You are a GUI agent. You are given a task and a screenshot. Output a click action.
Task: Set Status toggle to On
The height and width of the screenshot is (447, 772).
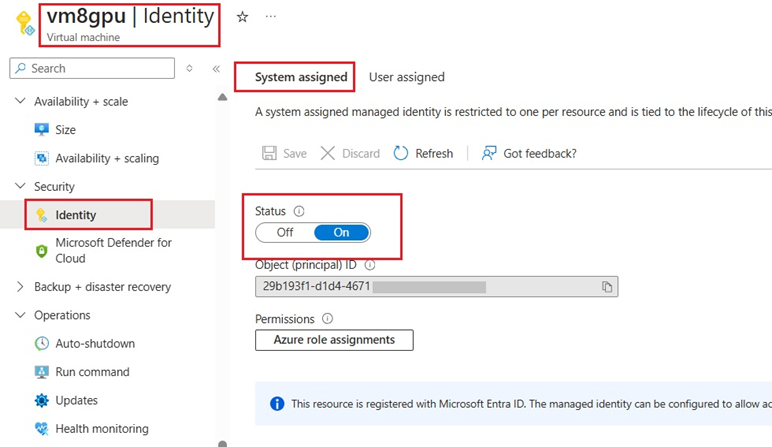click(342, 232)
